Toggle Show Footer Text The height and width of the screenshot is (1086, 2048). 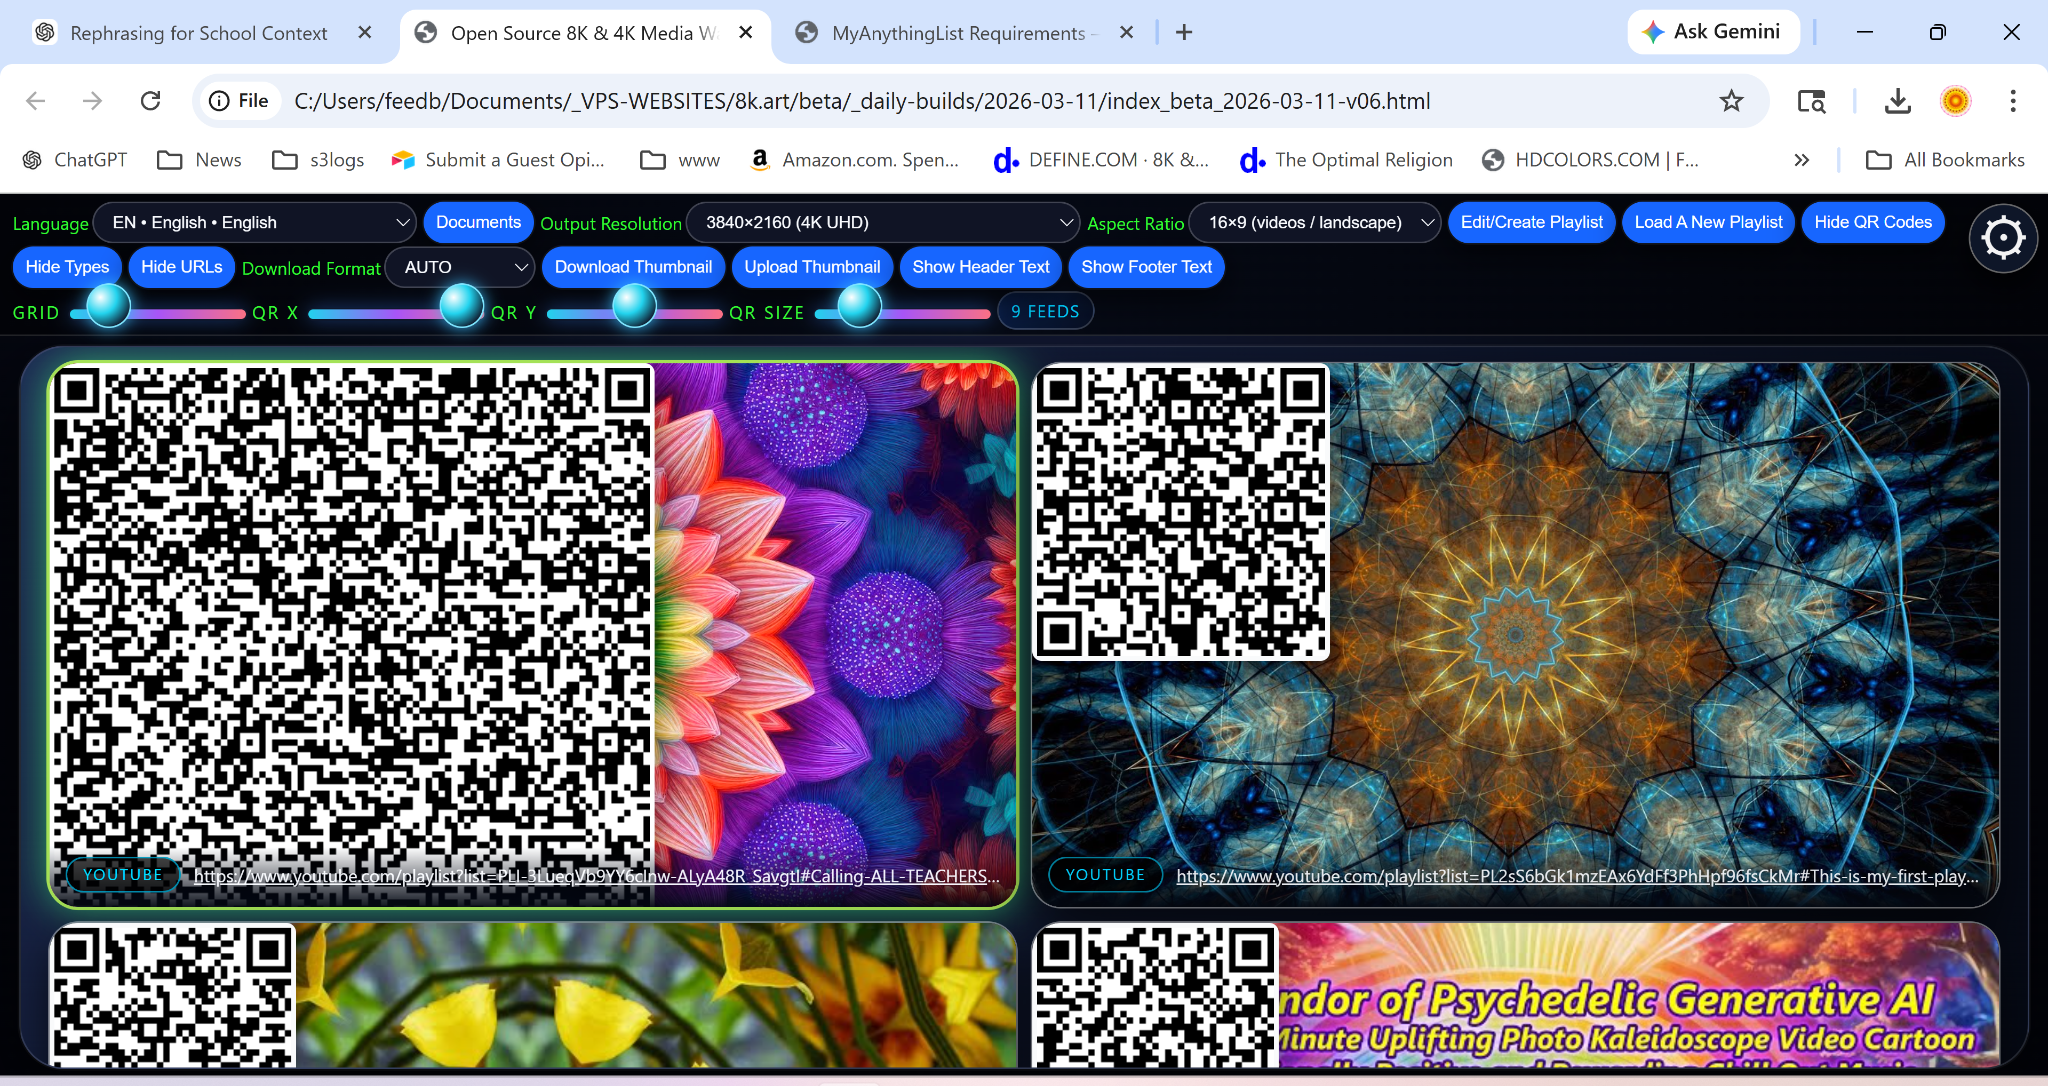[1146, 267]
